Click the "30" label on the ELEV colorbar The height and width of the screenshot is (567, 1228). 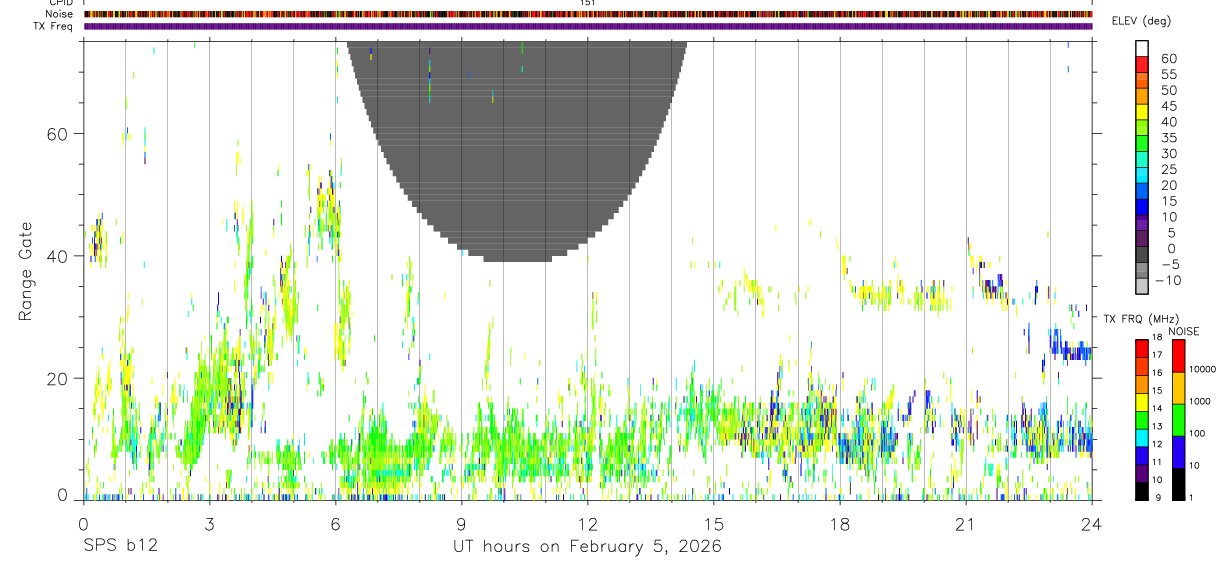point(1168,154)
